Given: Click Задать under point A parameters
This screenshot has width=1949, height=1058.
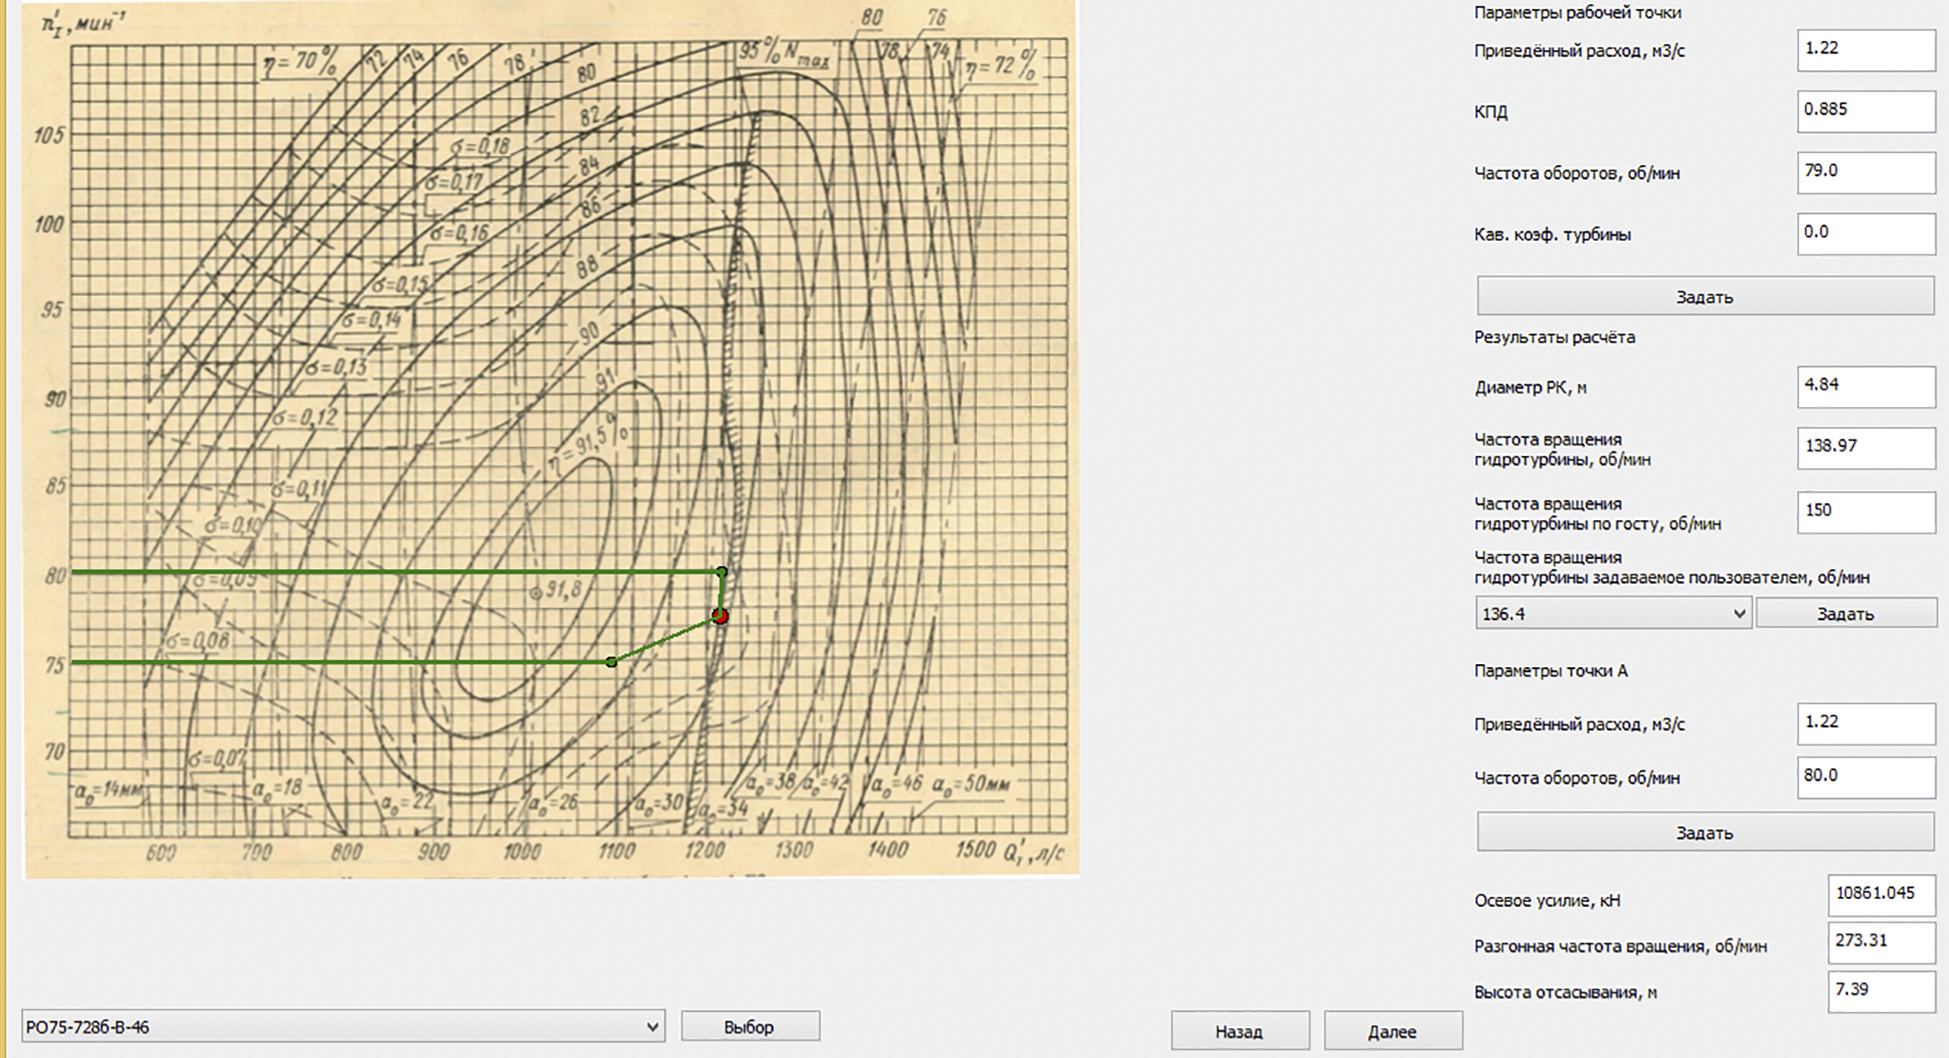Looking at the screenshot, I should pyautogui.click(x=1704, y=833).
